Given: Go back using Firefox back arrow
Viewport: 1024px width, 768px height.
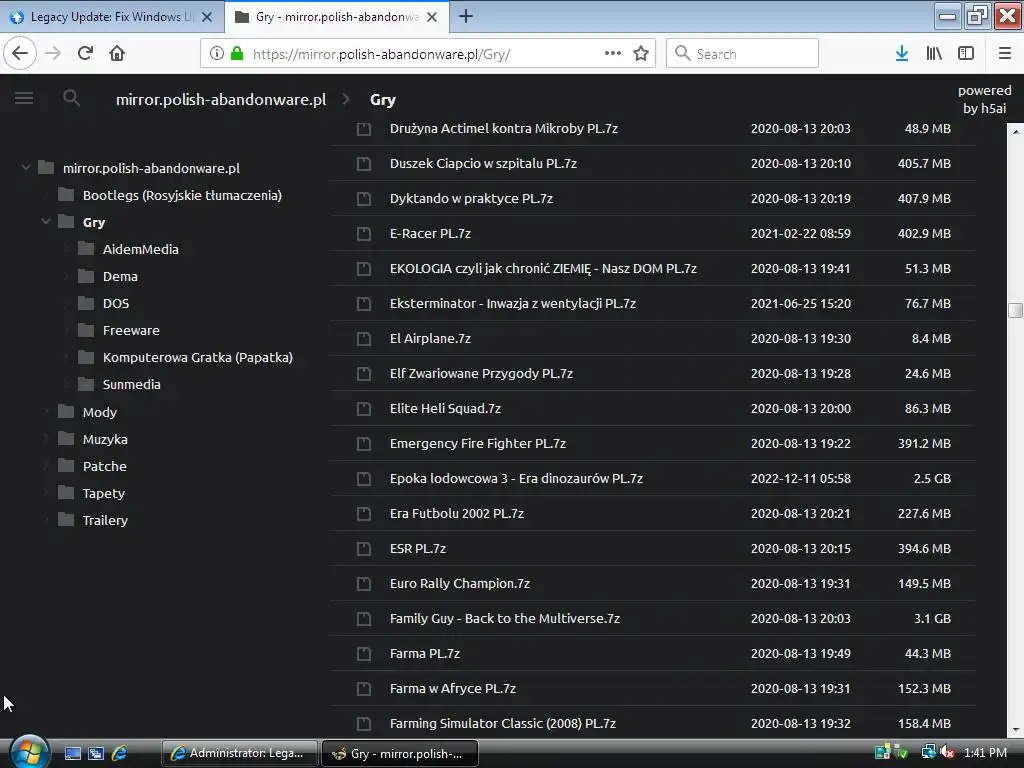Looking at the screenshot, I should pos(20,53).
